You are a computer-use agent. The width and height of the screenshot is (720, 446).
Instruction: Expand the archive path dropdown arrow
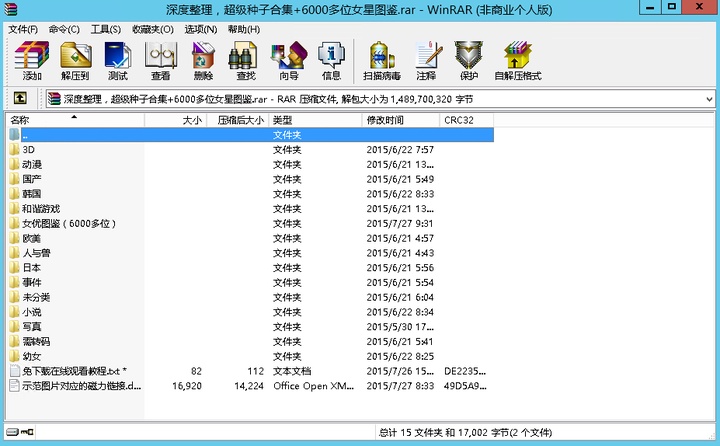point(709,99)
